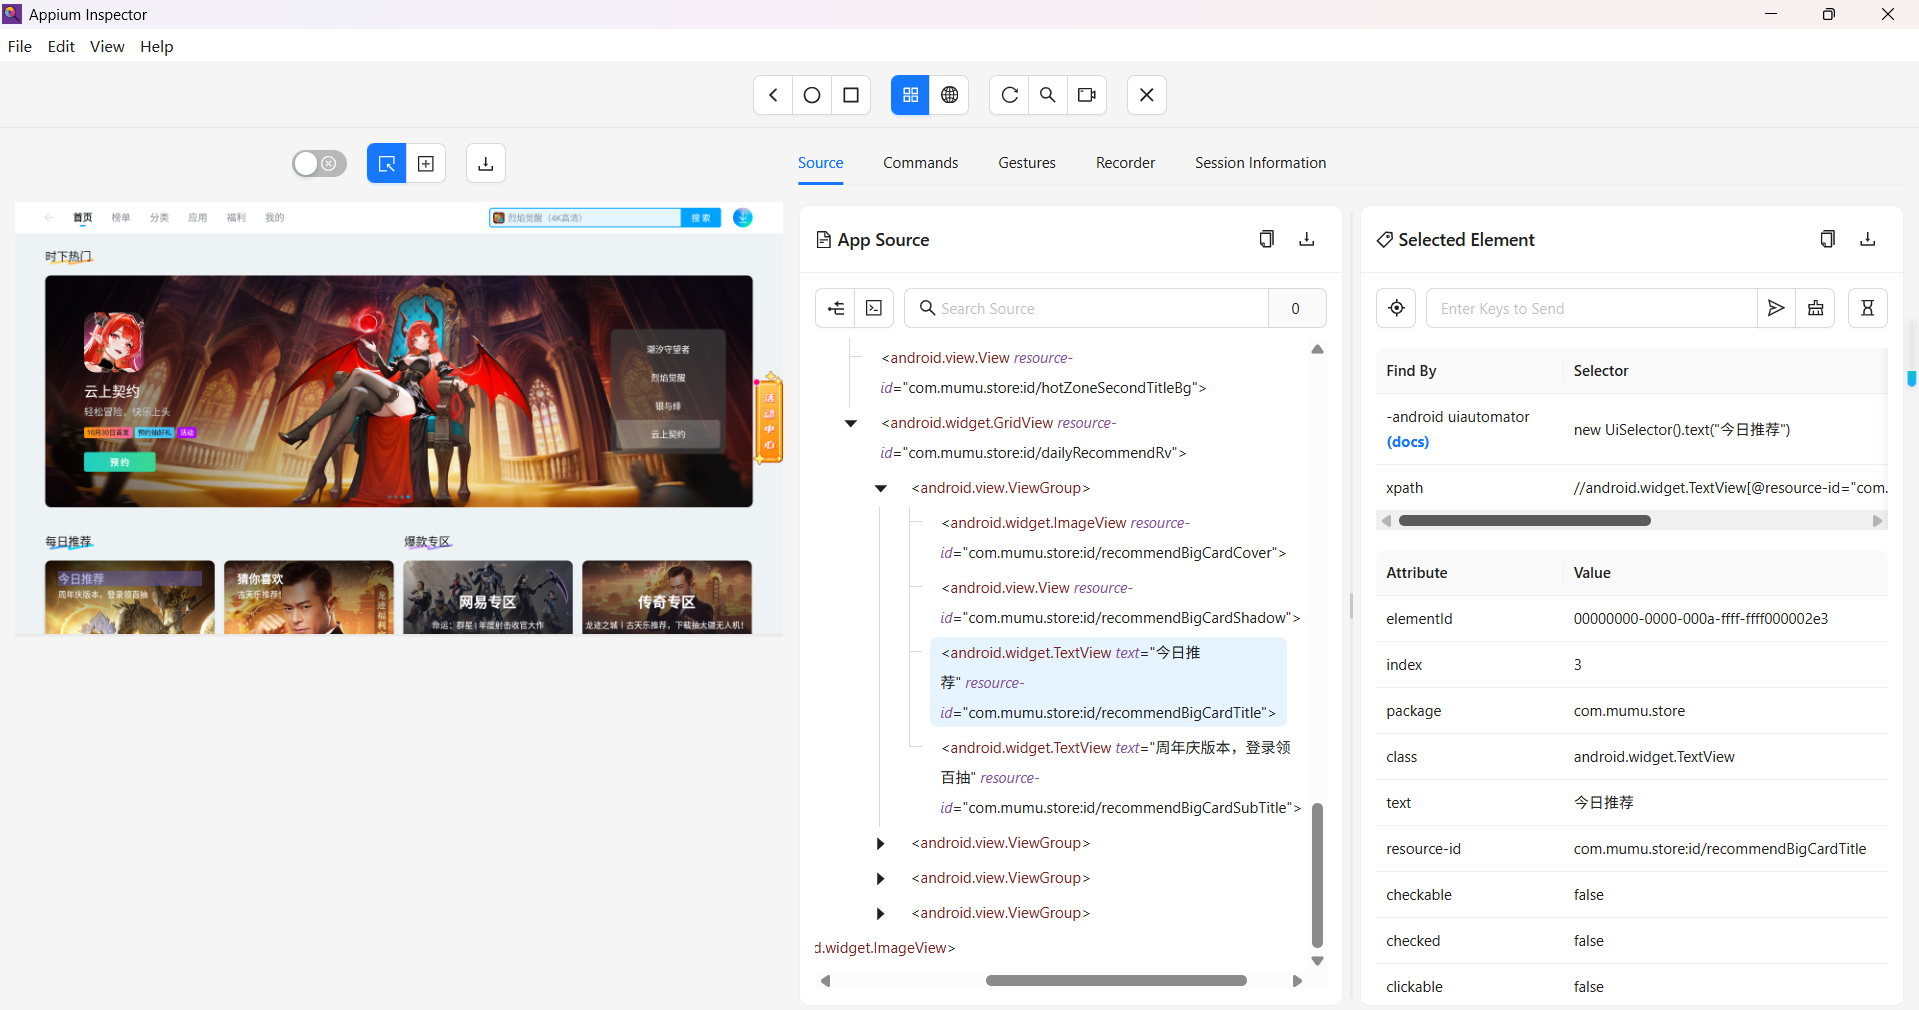Click the 传奇专区 card in screenshot
The image size is (1919, 1010).
click(x=667, y=597)
